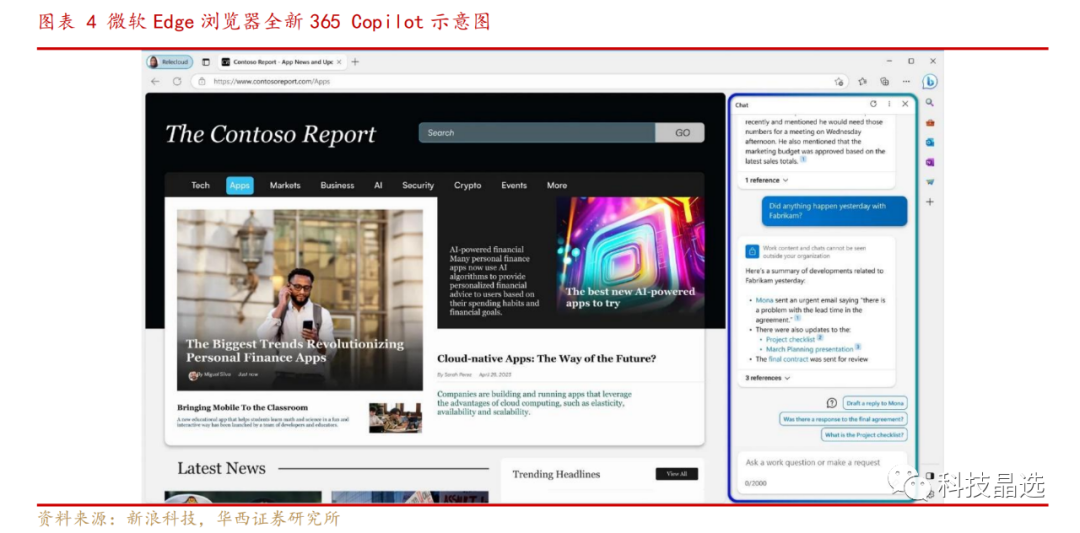
Task: Focus the Contoso Report Search field
Action: click(x=537, y=133)
